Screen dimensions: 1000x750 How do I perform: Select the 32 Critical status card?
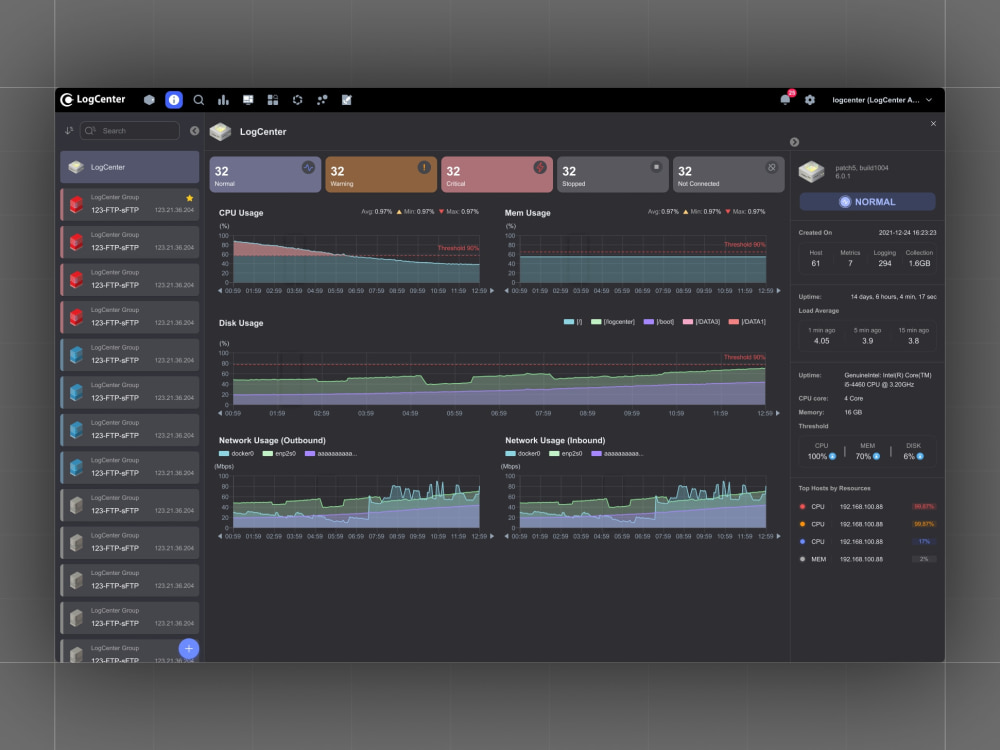pos(497,174)
